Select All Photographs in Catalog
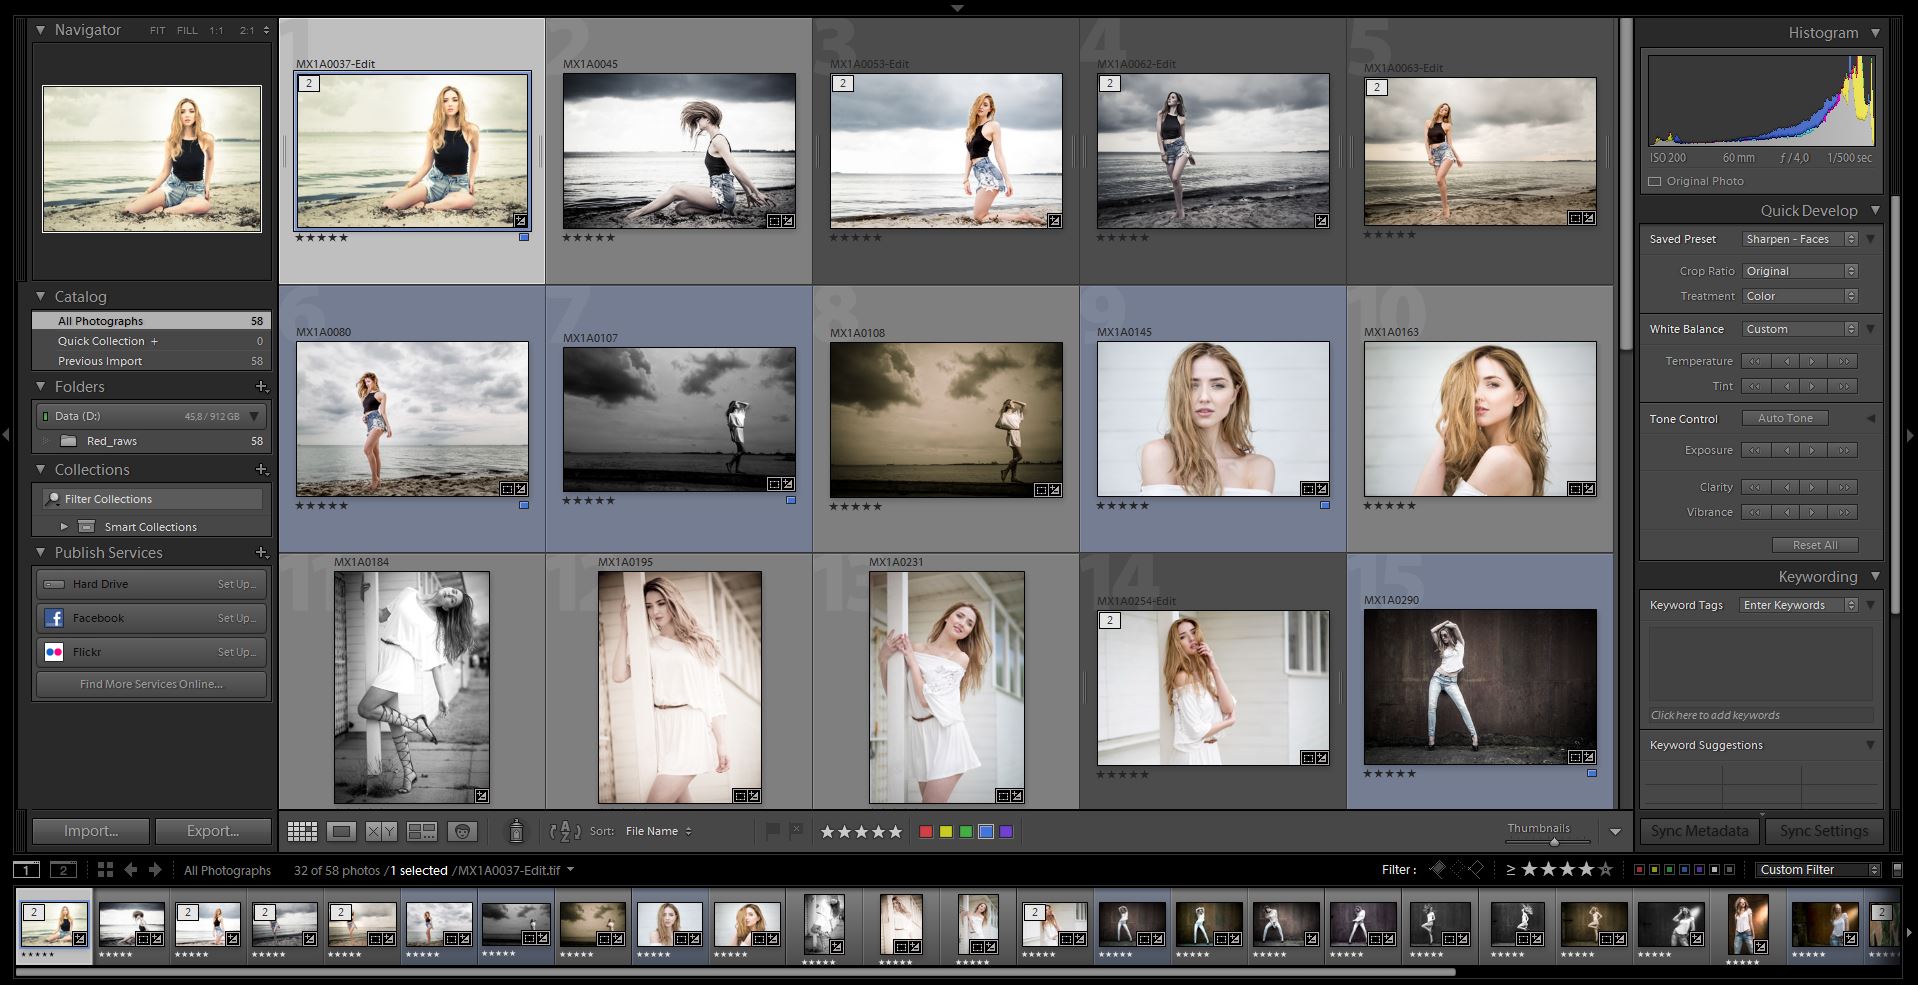The image size is (1918, 985). 151,321
